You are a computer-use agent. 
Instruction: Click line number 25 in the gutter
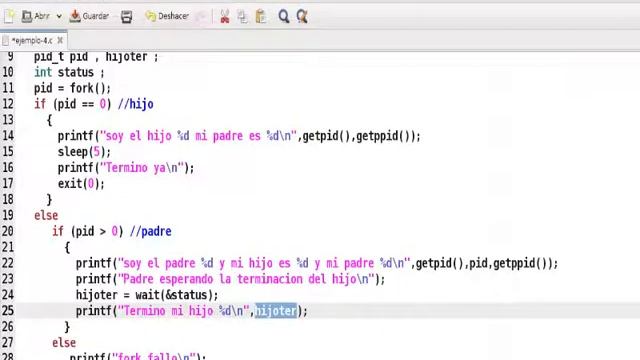[8, 311]
